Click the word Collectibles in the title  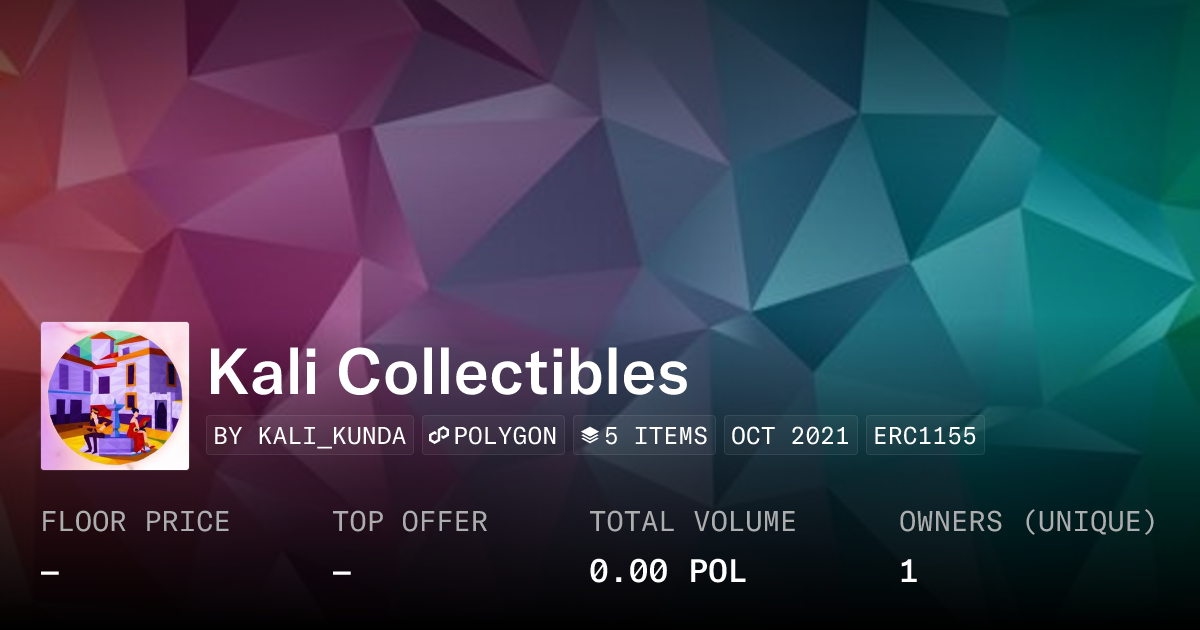(512, 374)
